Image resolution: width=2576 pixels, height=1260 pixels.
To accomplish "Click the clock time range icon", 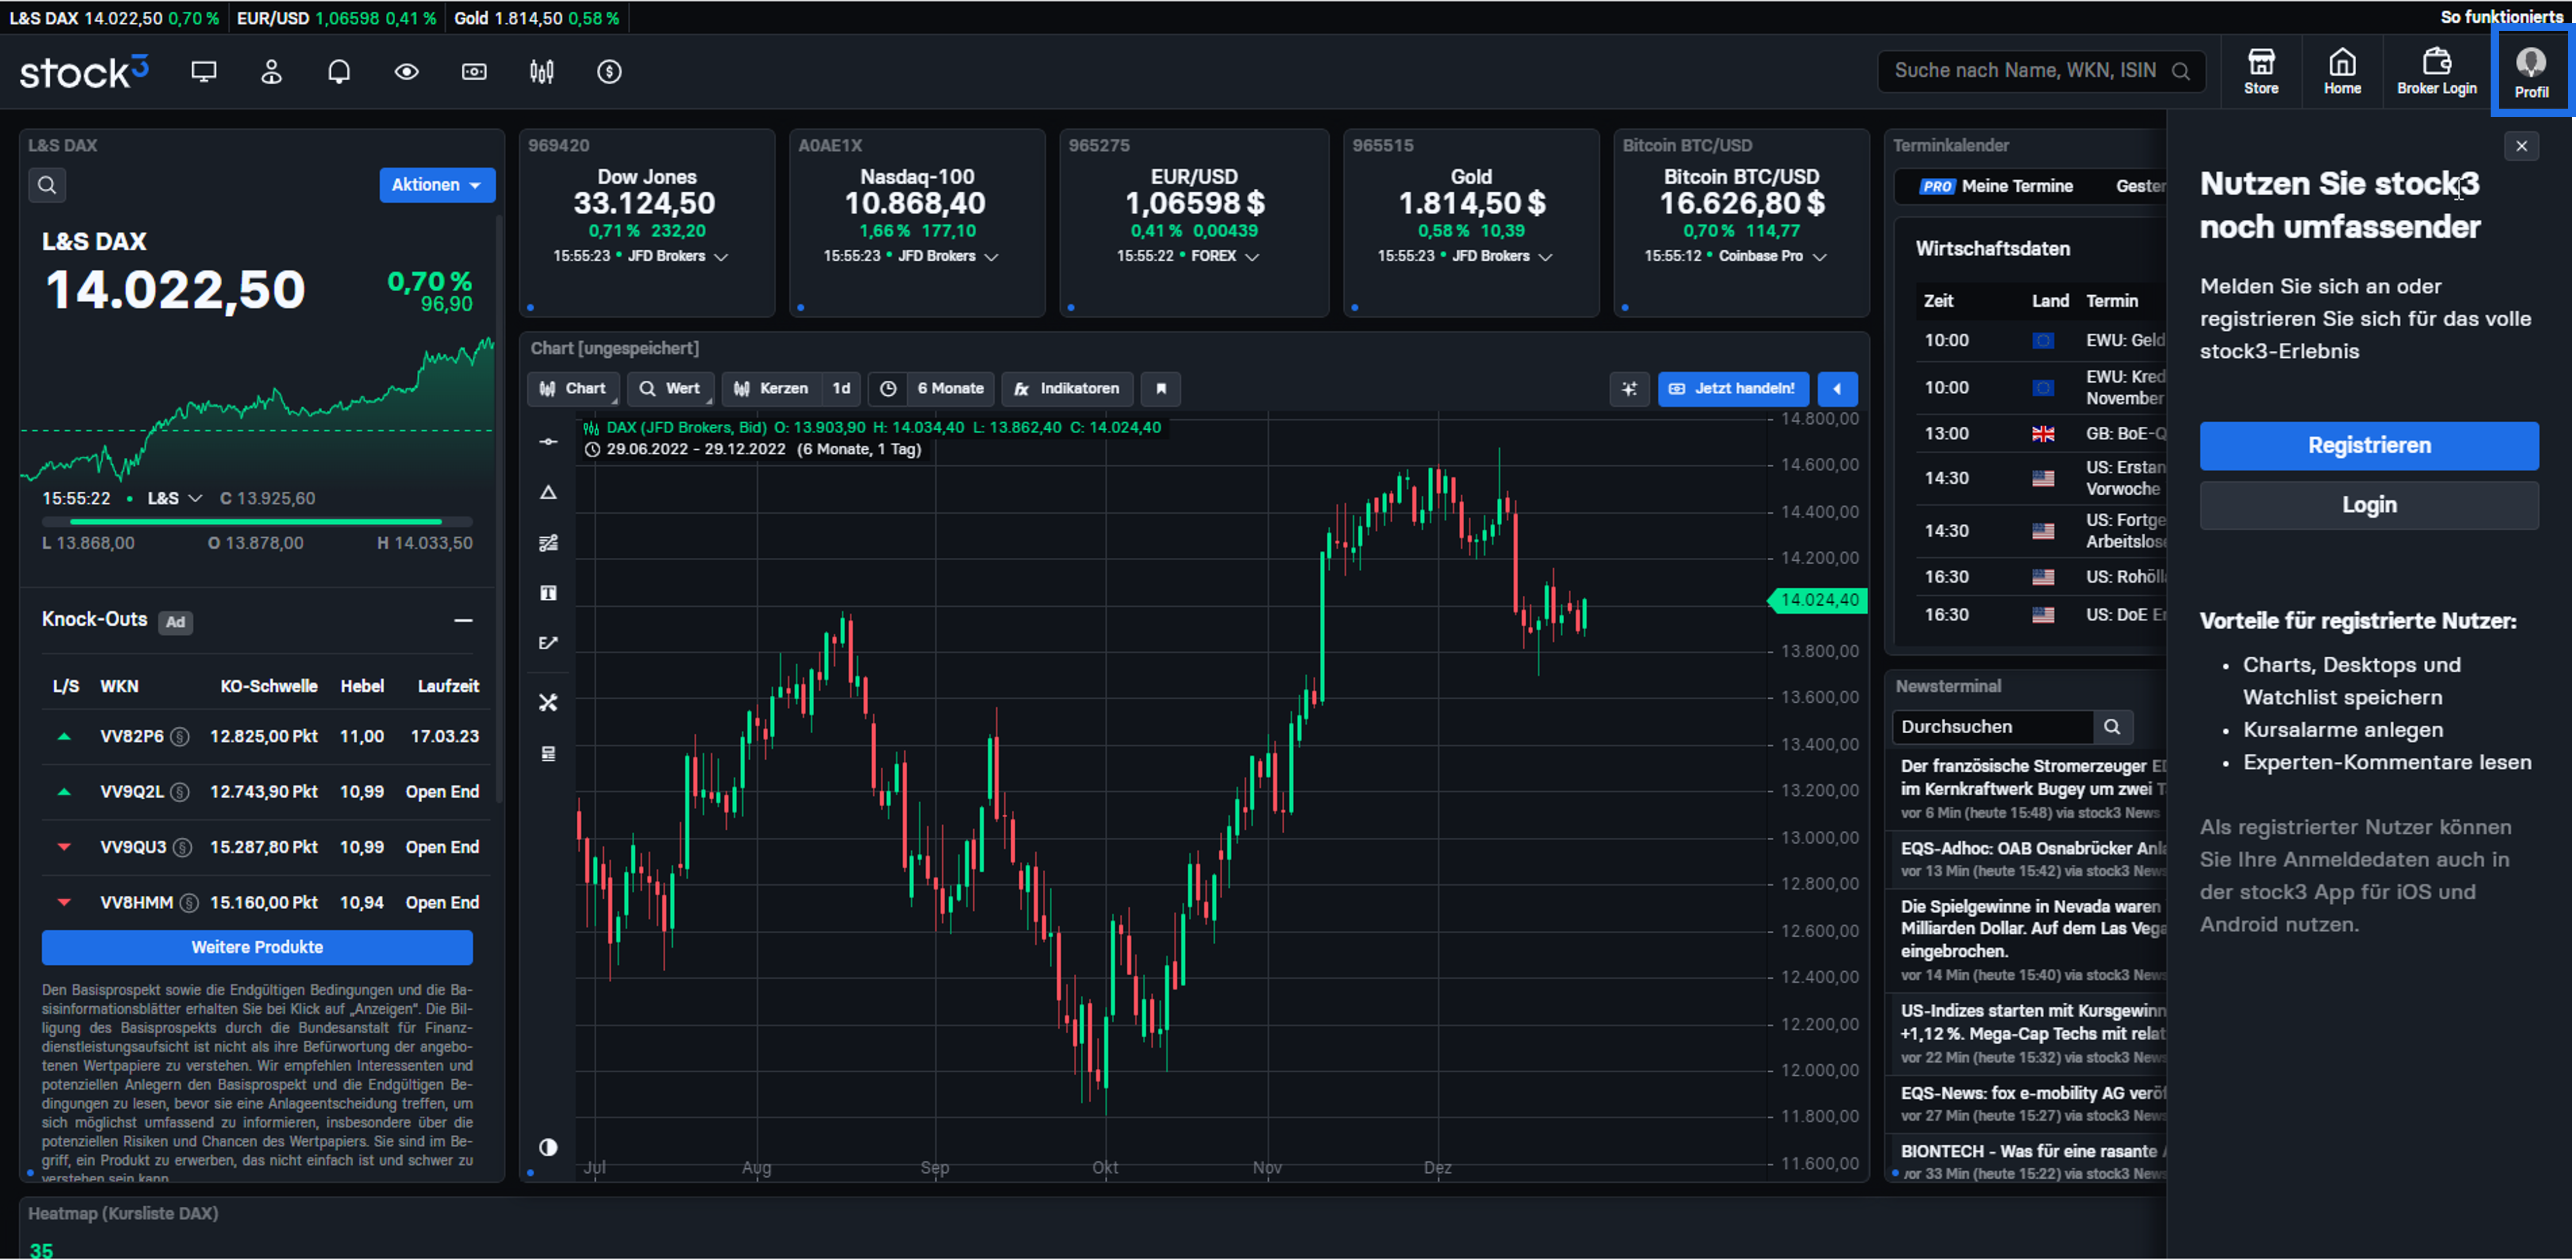I will (888, 389).
